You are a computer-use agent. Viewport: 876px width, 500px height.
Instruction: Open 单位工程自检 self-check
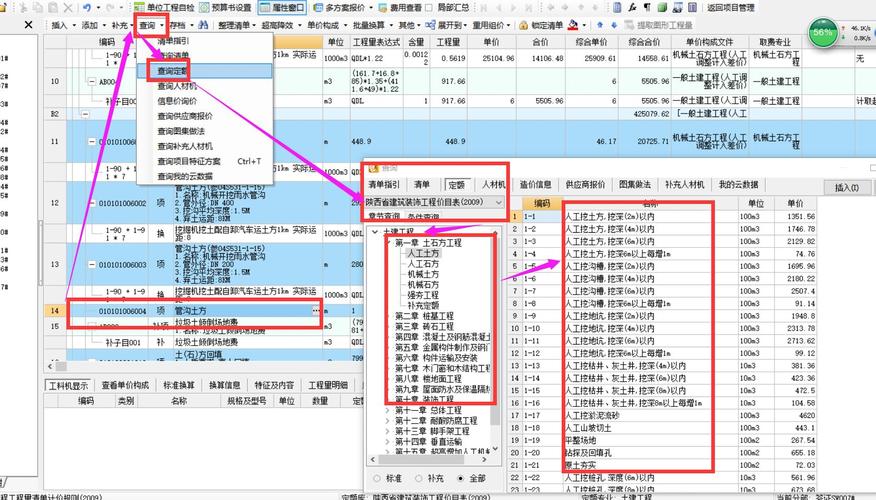pos(164,7)
